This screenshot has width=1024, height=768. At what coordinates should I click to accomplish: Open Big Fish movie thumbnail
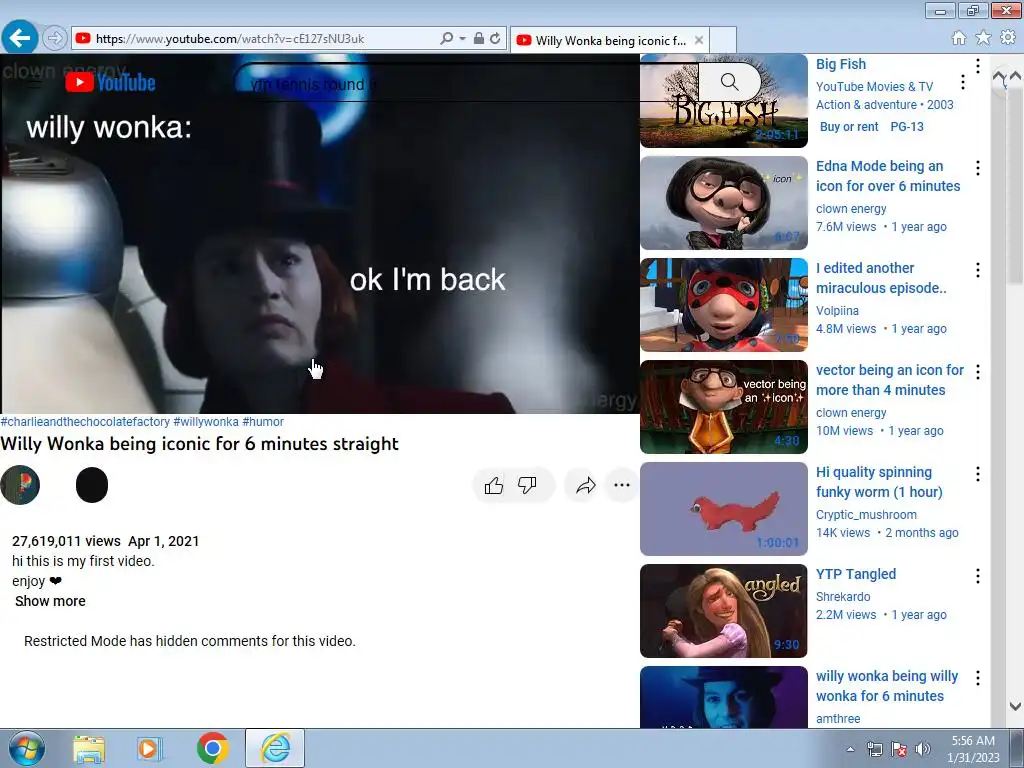pos(724,101)
